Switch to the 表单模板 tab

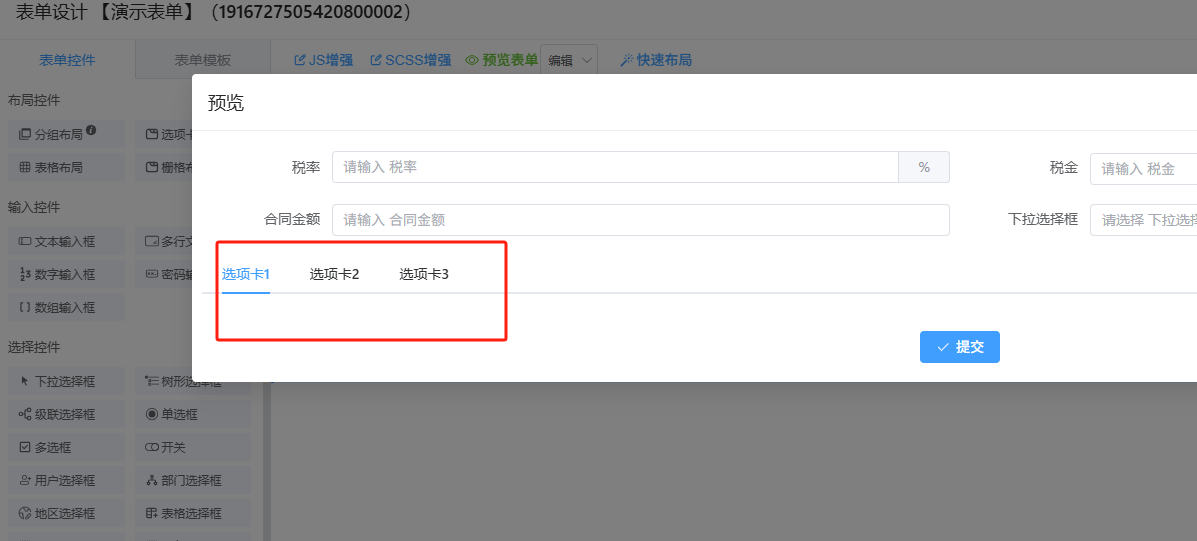pos(202,60)
